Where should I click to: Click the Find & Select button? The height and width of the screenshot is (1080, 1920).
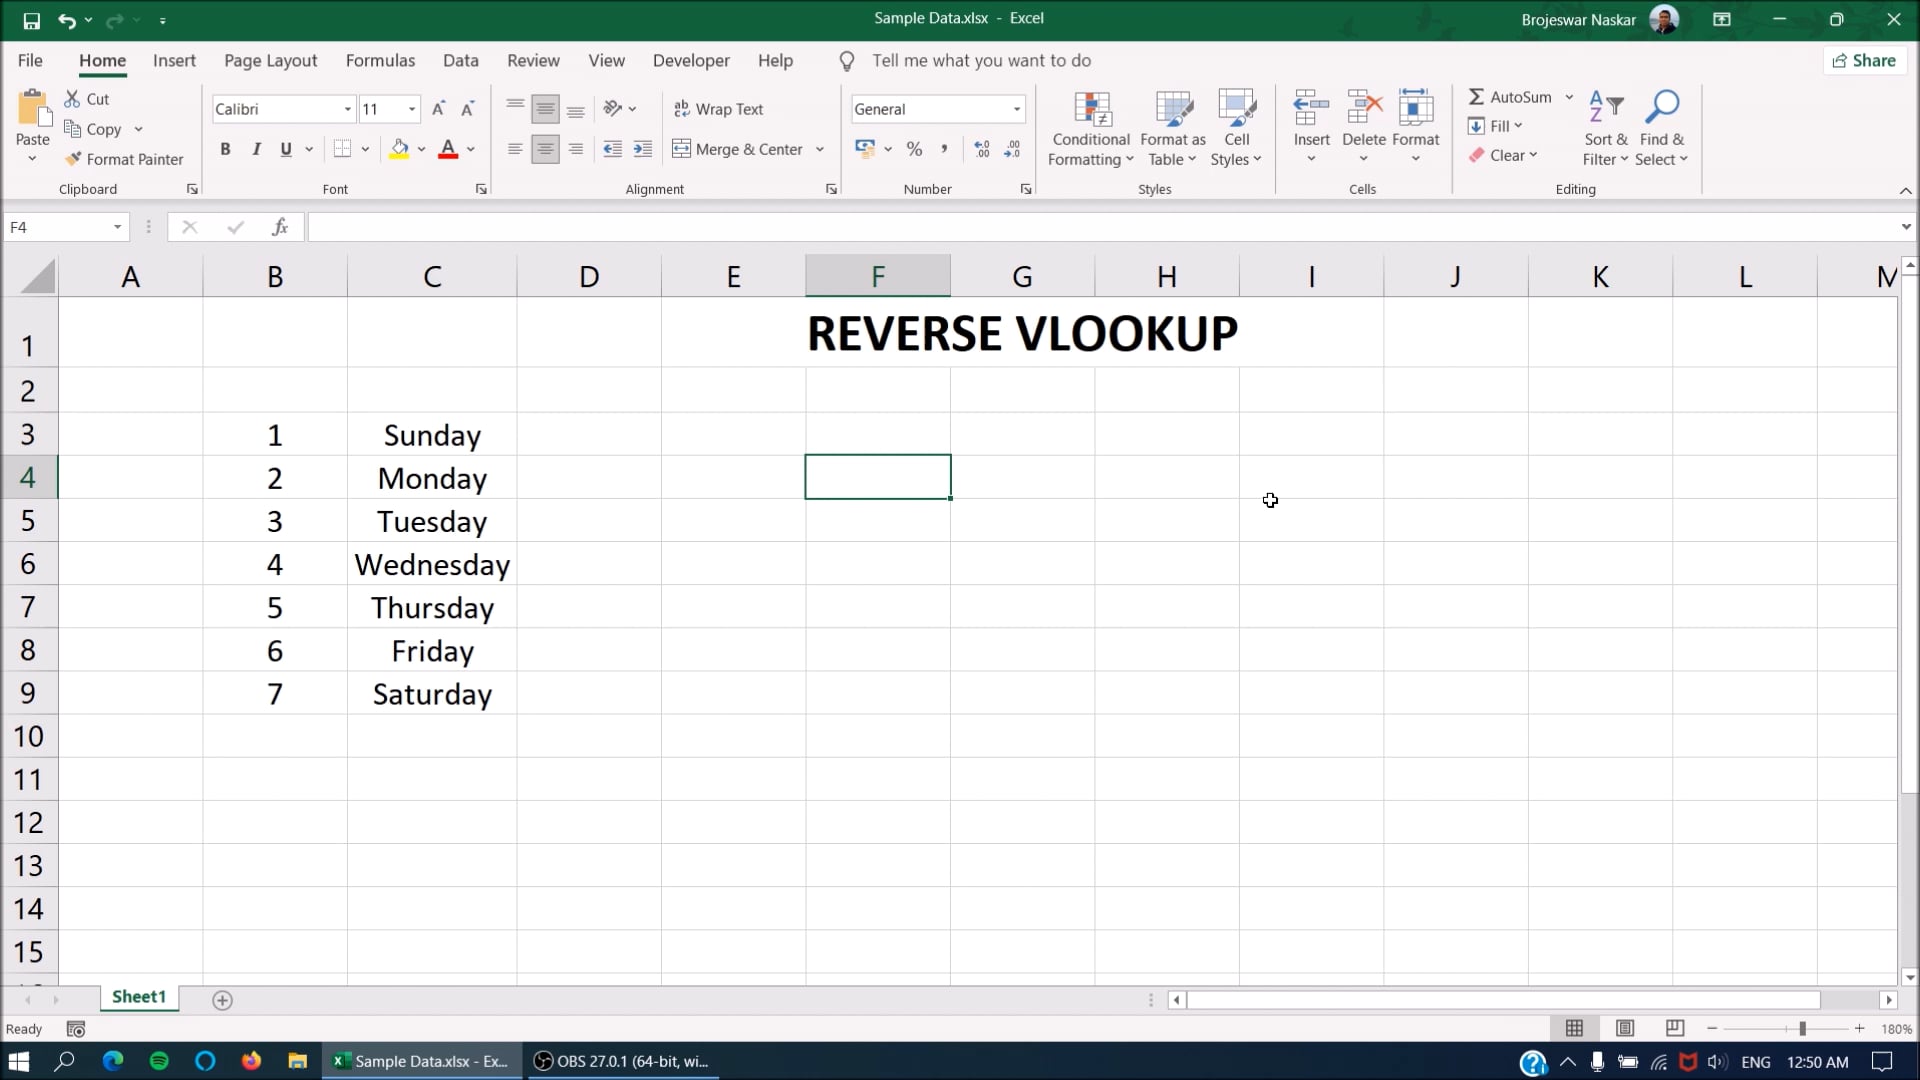coord(1662,129)
